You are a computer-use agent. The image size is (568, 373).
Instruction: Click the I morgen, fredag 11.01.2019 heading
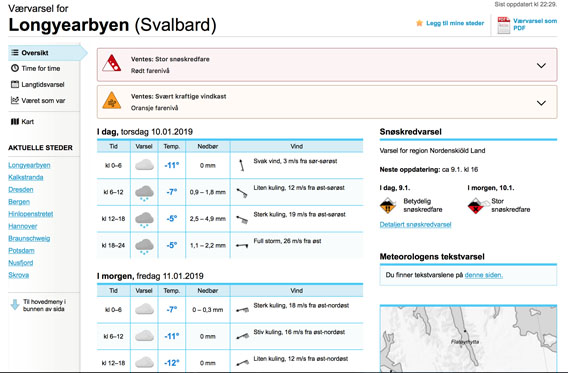(150, 276)
